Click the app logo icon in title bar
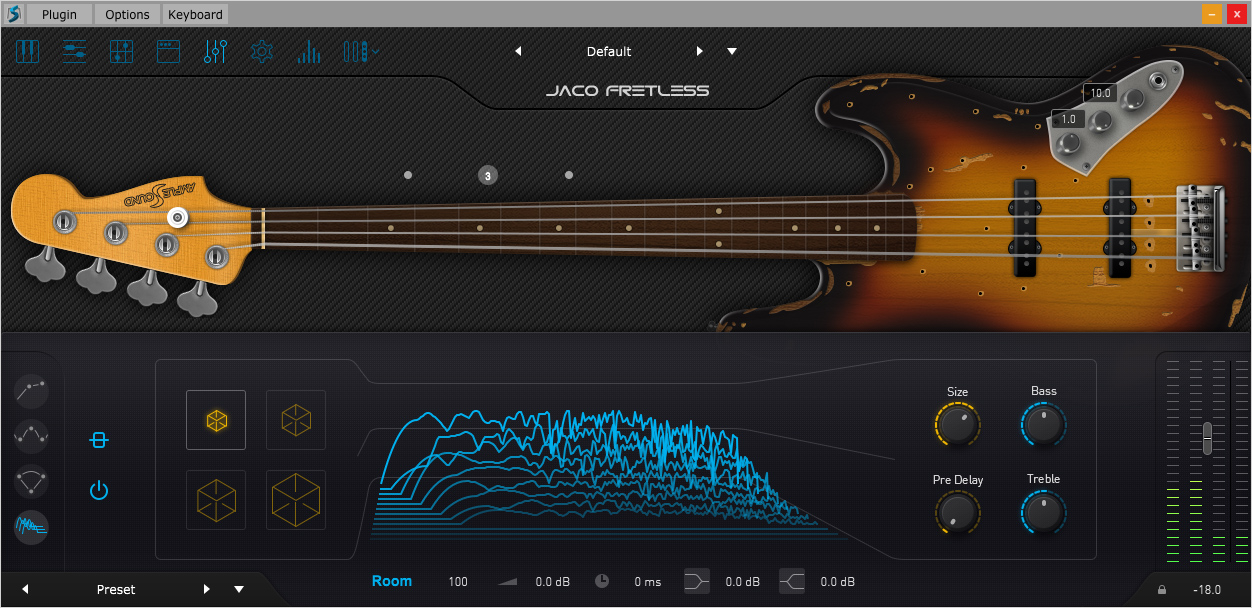1252x608 pixels. click(13, 14)
